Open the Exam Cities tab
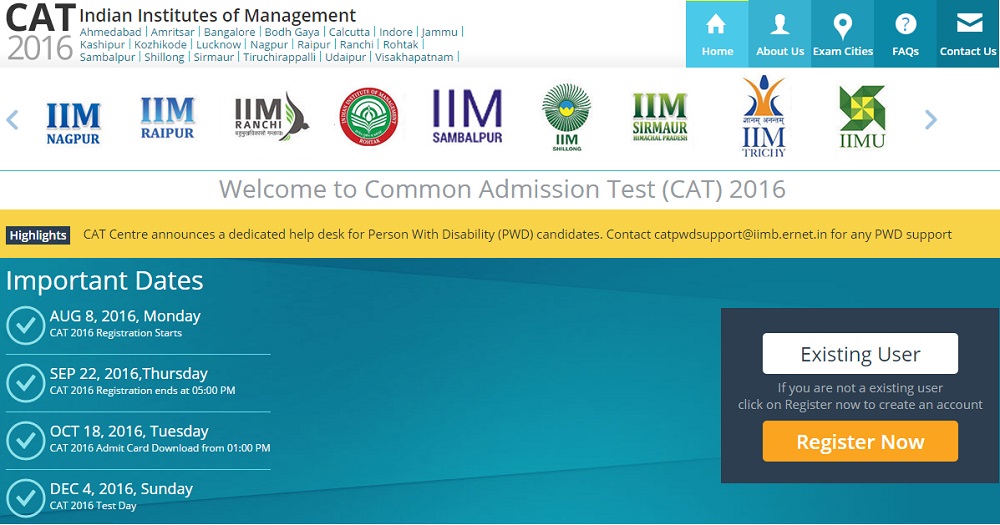Viewport: 1000px width, 525px height. click(842, 34)
